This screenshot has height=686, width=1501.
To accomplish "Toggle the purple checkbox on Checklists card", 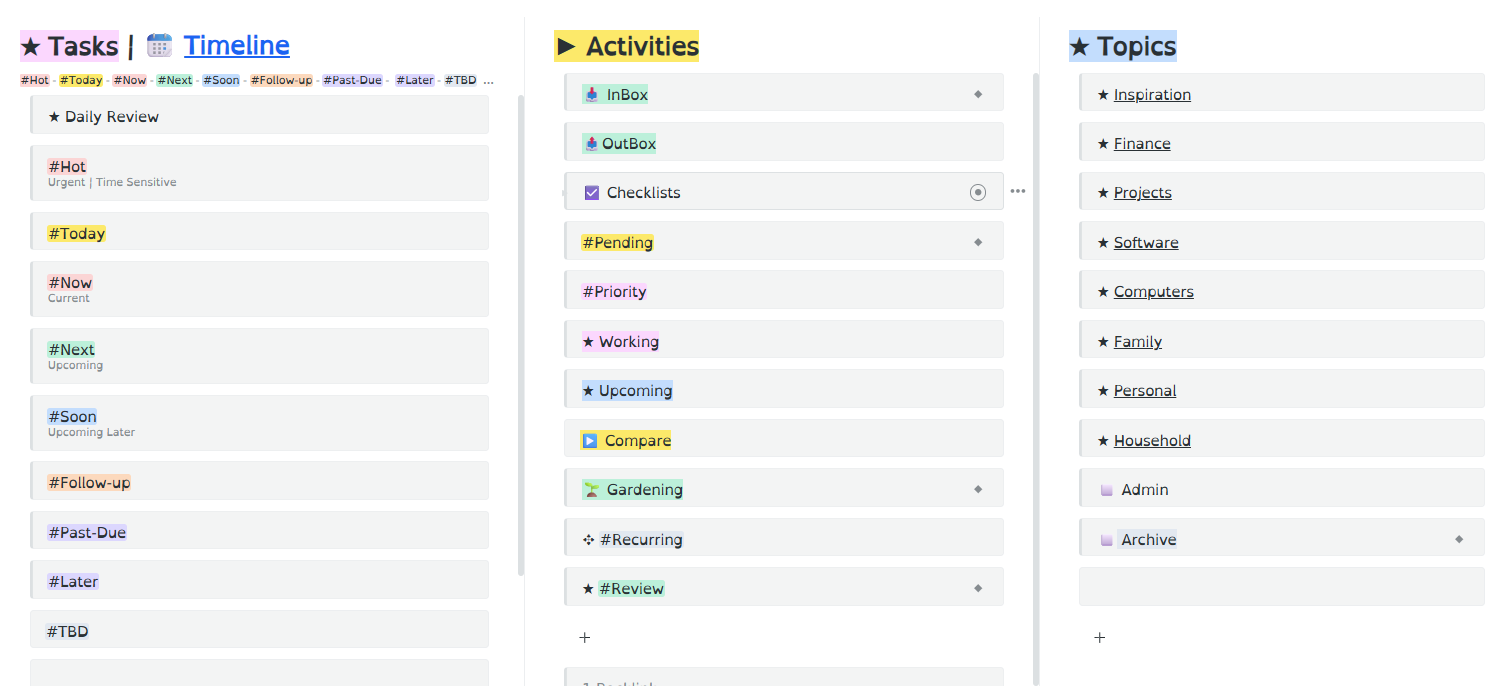I will [591, 193].
